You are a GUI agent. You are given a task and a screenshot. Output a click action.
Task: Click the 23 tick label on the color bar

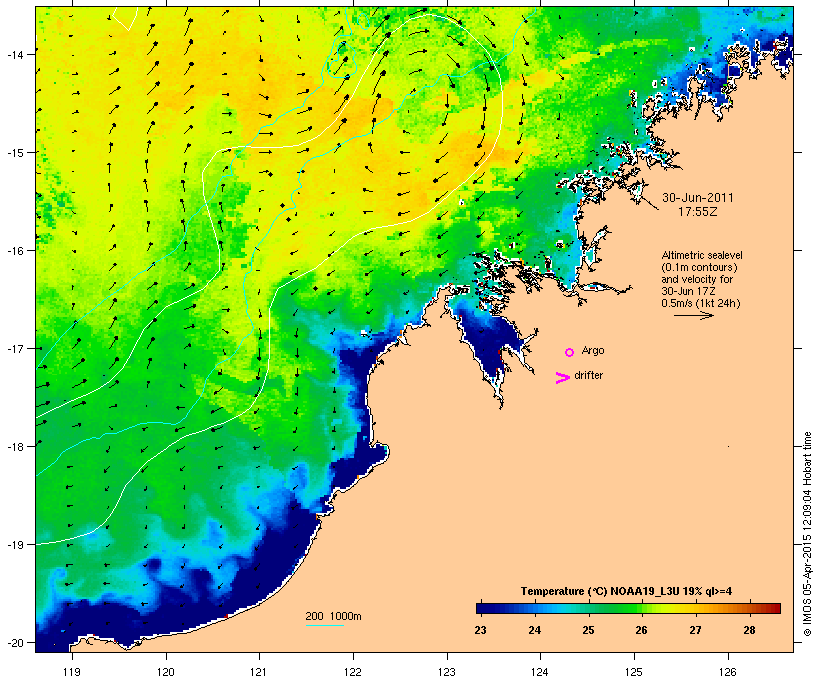tap(481, 630)
